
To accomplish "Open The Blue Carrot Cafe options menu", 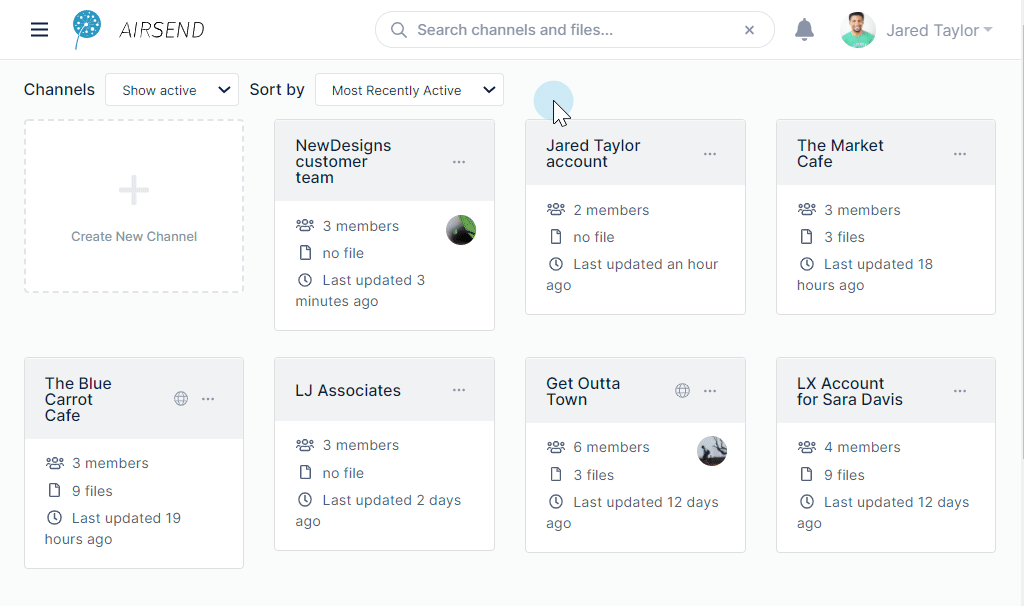I will [208, 398].
